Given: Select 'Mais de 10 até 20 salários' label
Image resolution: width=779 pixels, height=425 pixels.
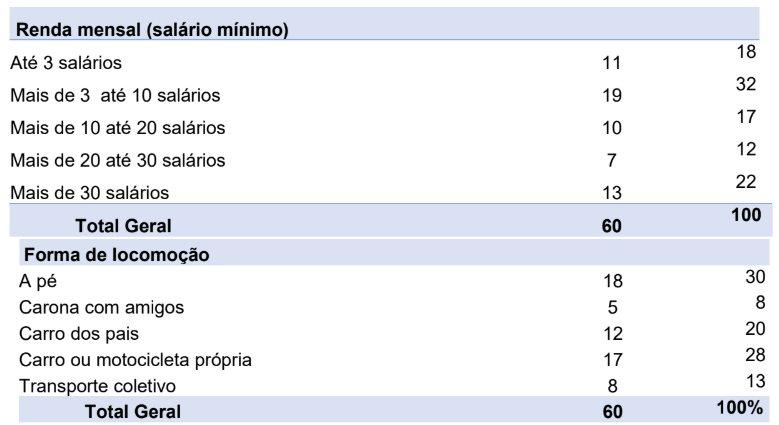Looking at the screenshot, I should (118, 128).
